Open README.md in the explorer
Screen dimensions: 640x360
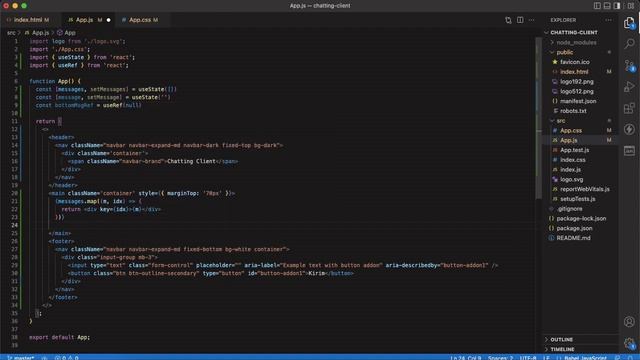click(x=573, y=238)
